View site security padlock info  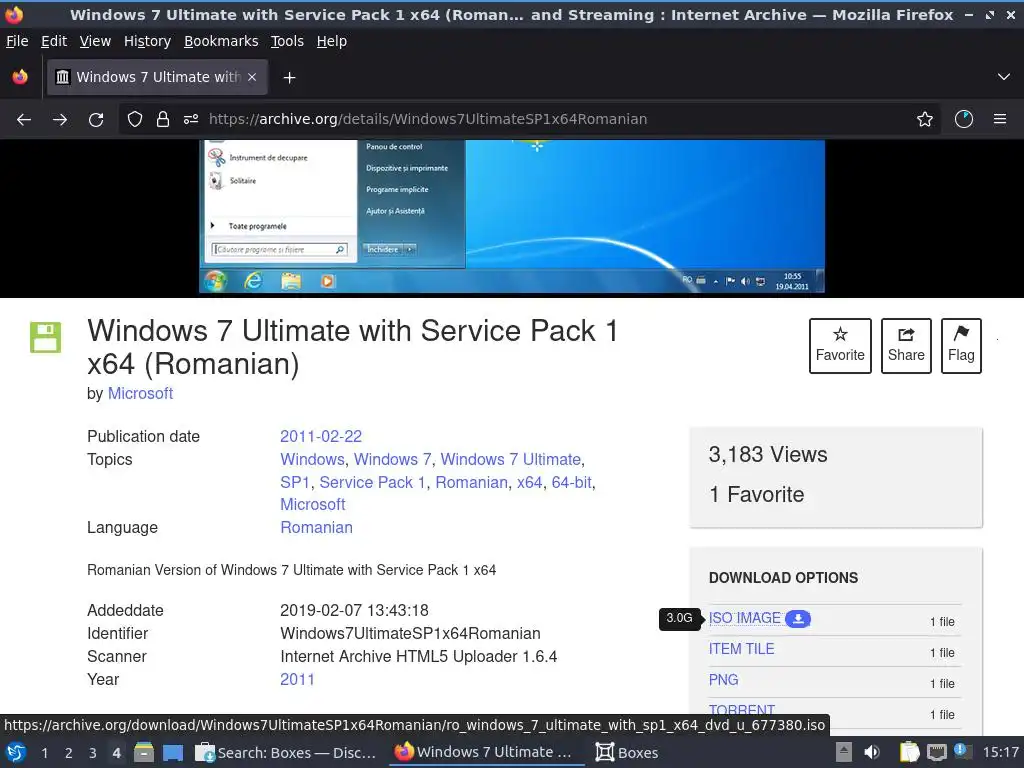pos(163,119)
